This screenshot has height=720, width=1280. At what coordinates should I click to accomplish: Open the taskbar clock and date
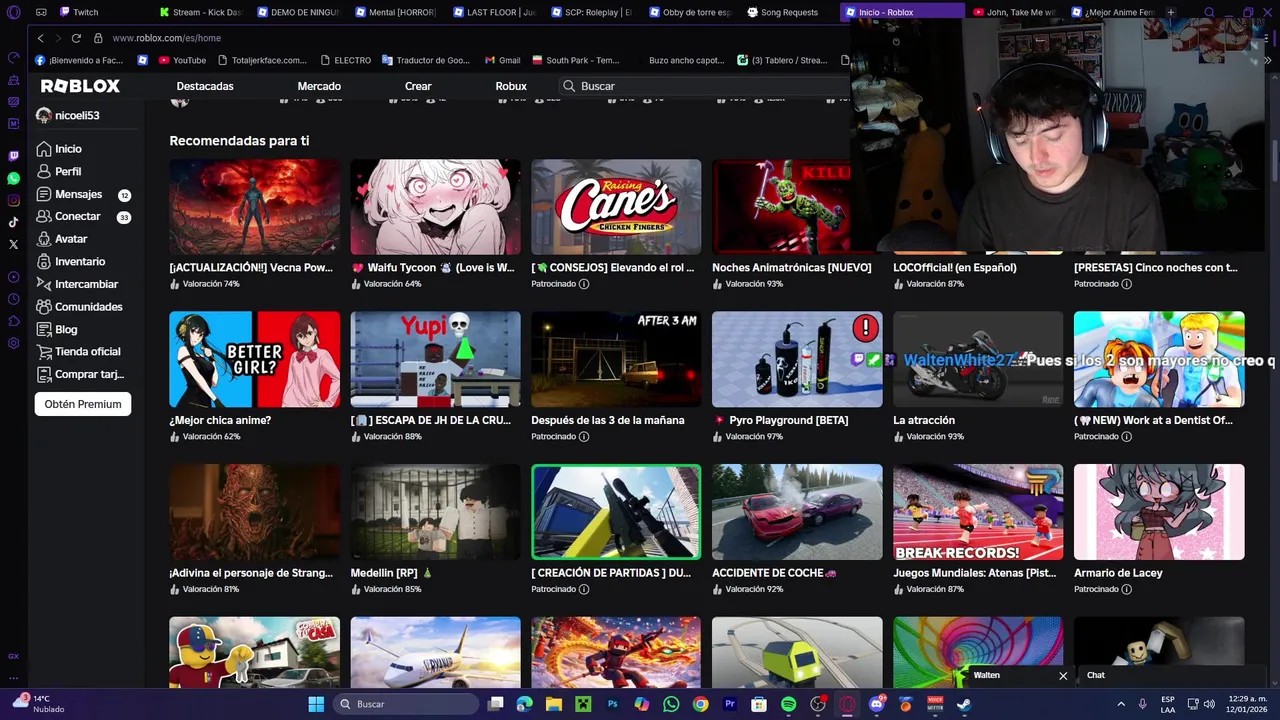click(x=1247, y=704)
